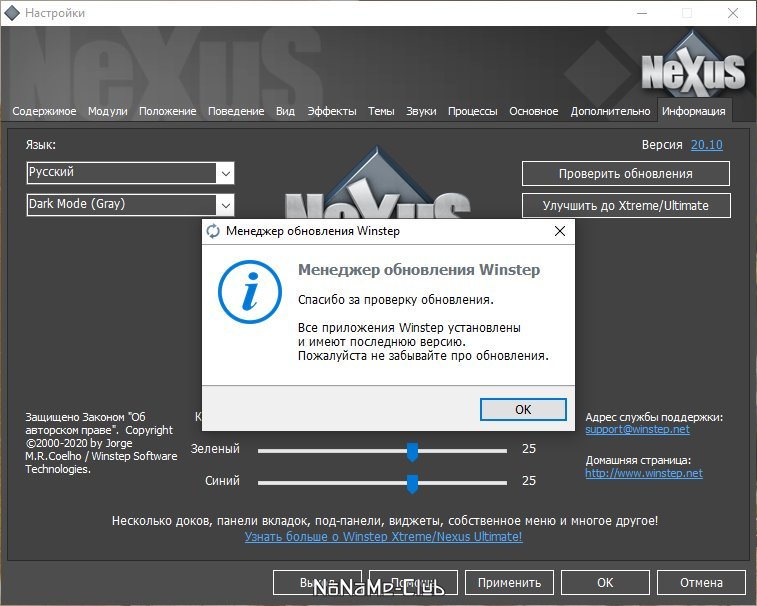Click the Язык: label
This screenshot has width=757, height=606.
point(41,145)
